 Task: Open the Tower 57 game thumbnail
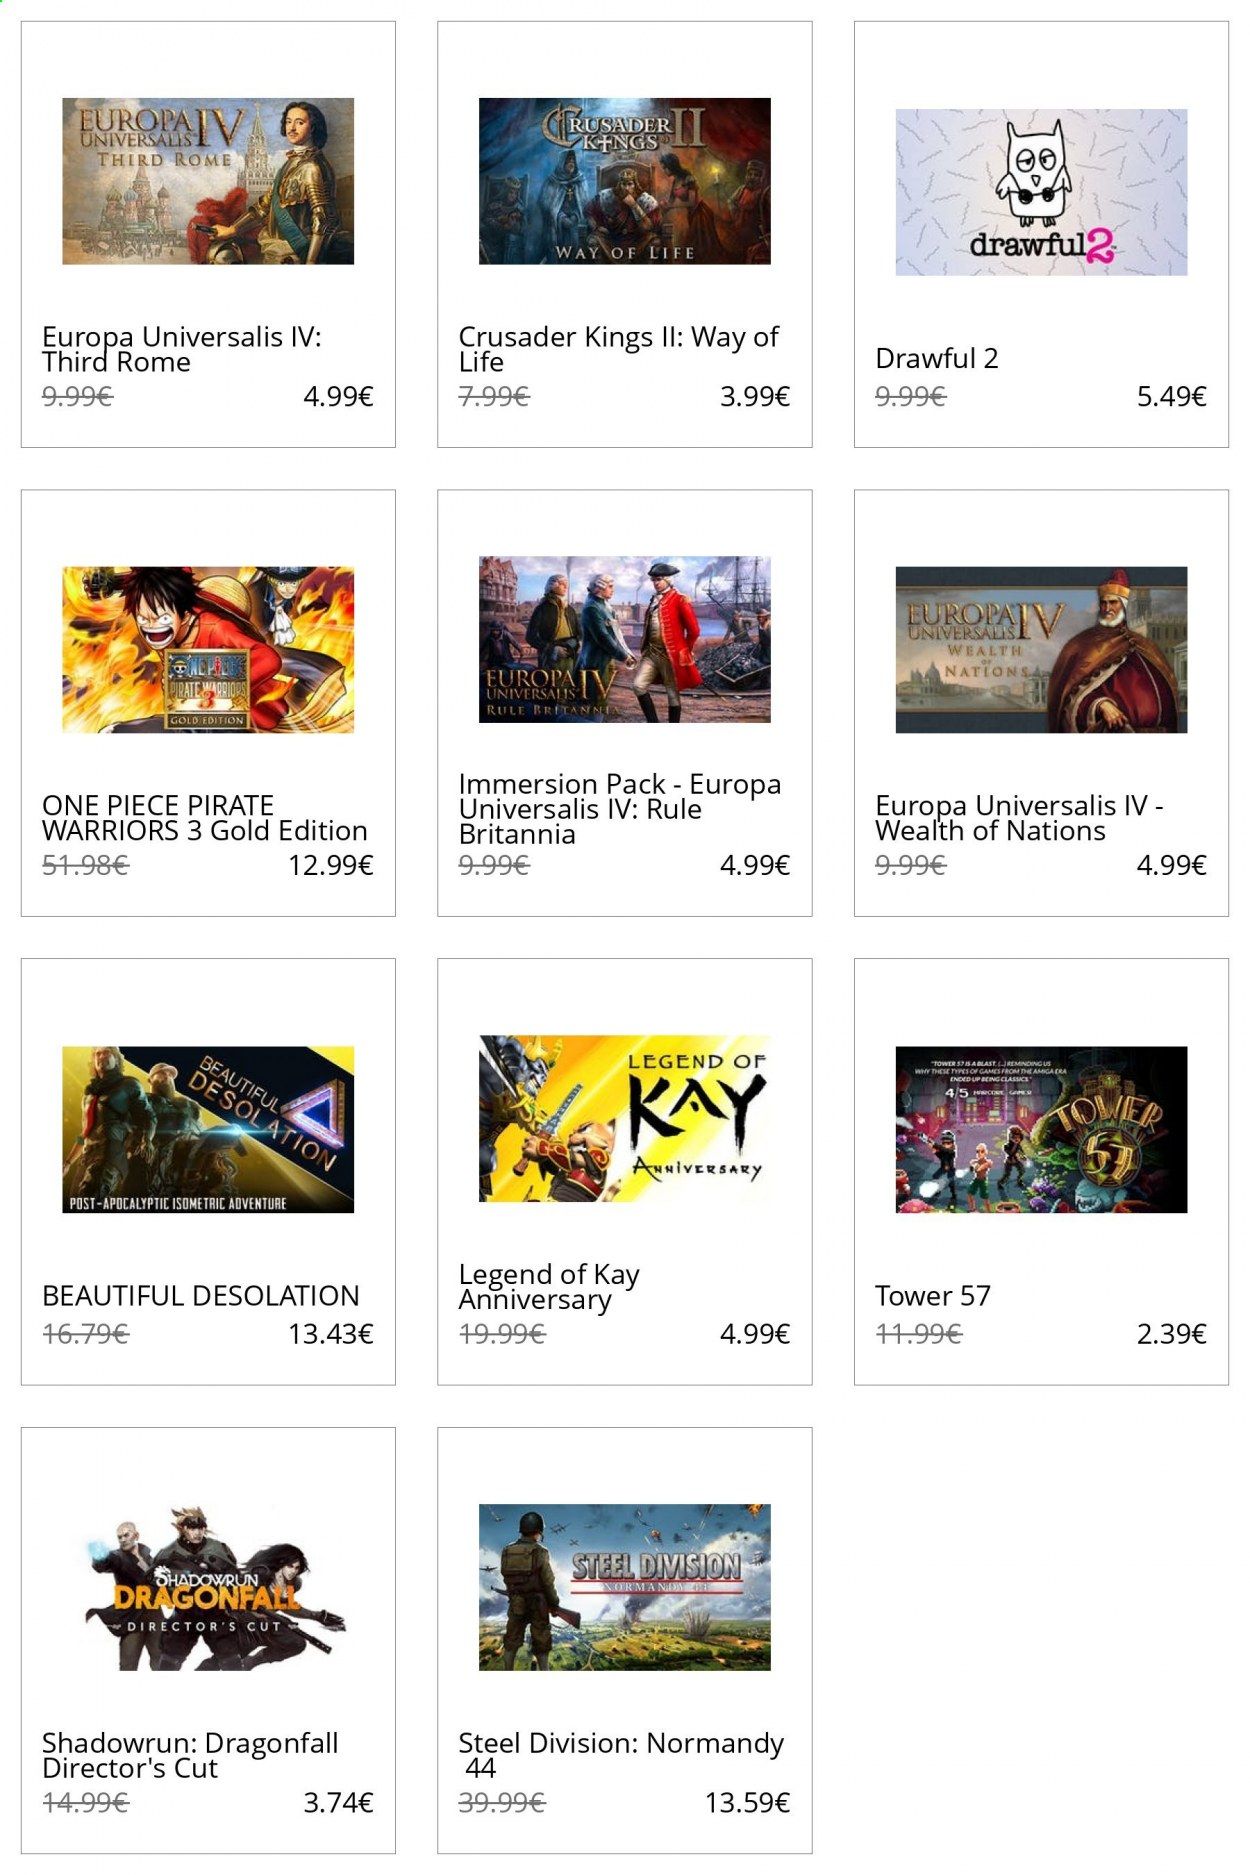(1041, 1130)
